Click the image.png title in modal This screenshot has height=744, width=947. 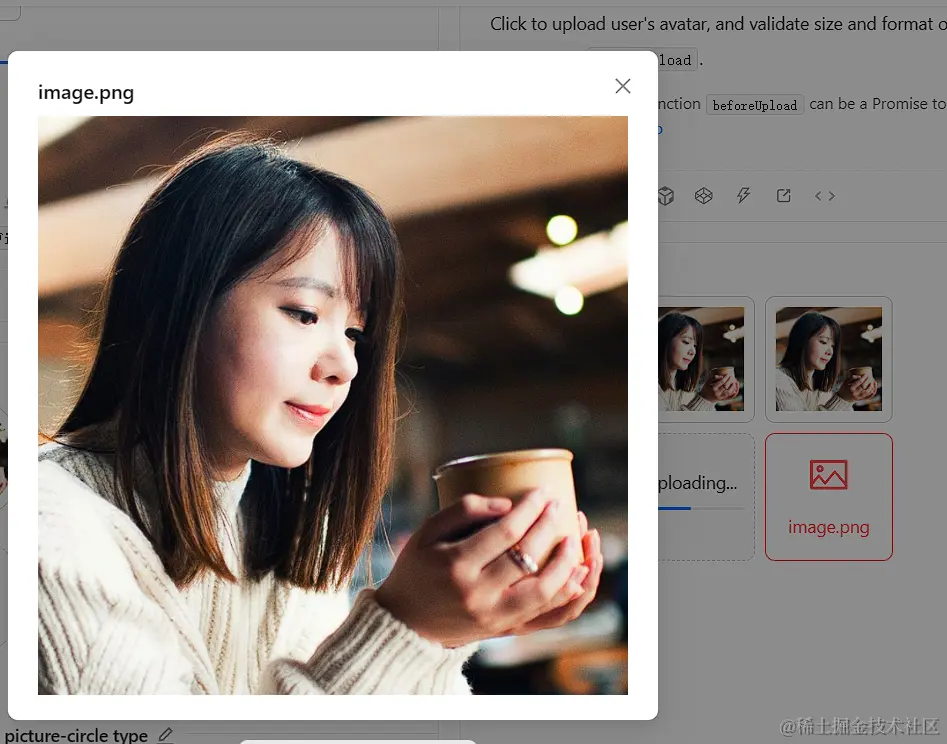[86, 93]
